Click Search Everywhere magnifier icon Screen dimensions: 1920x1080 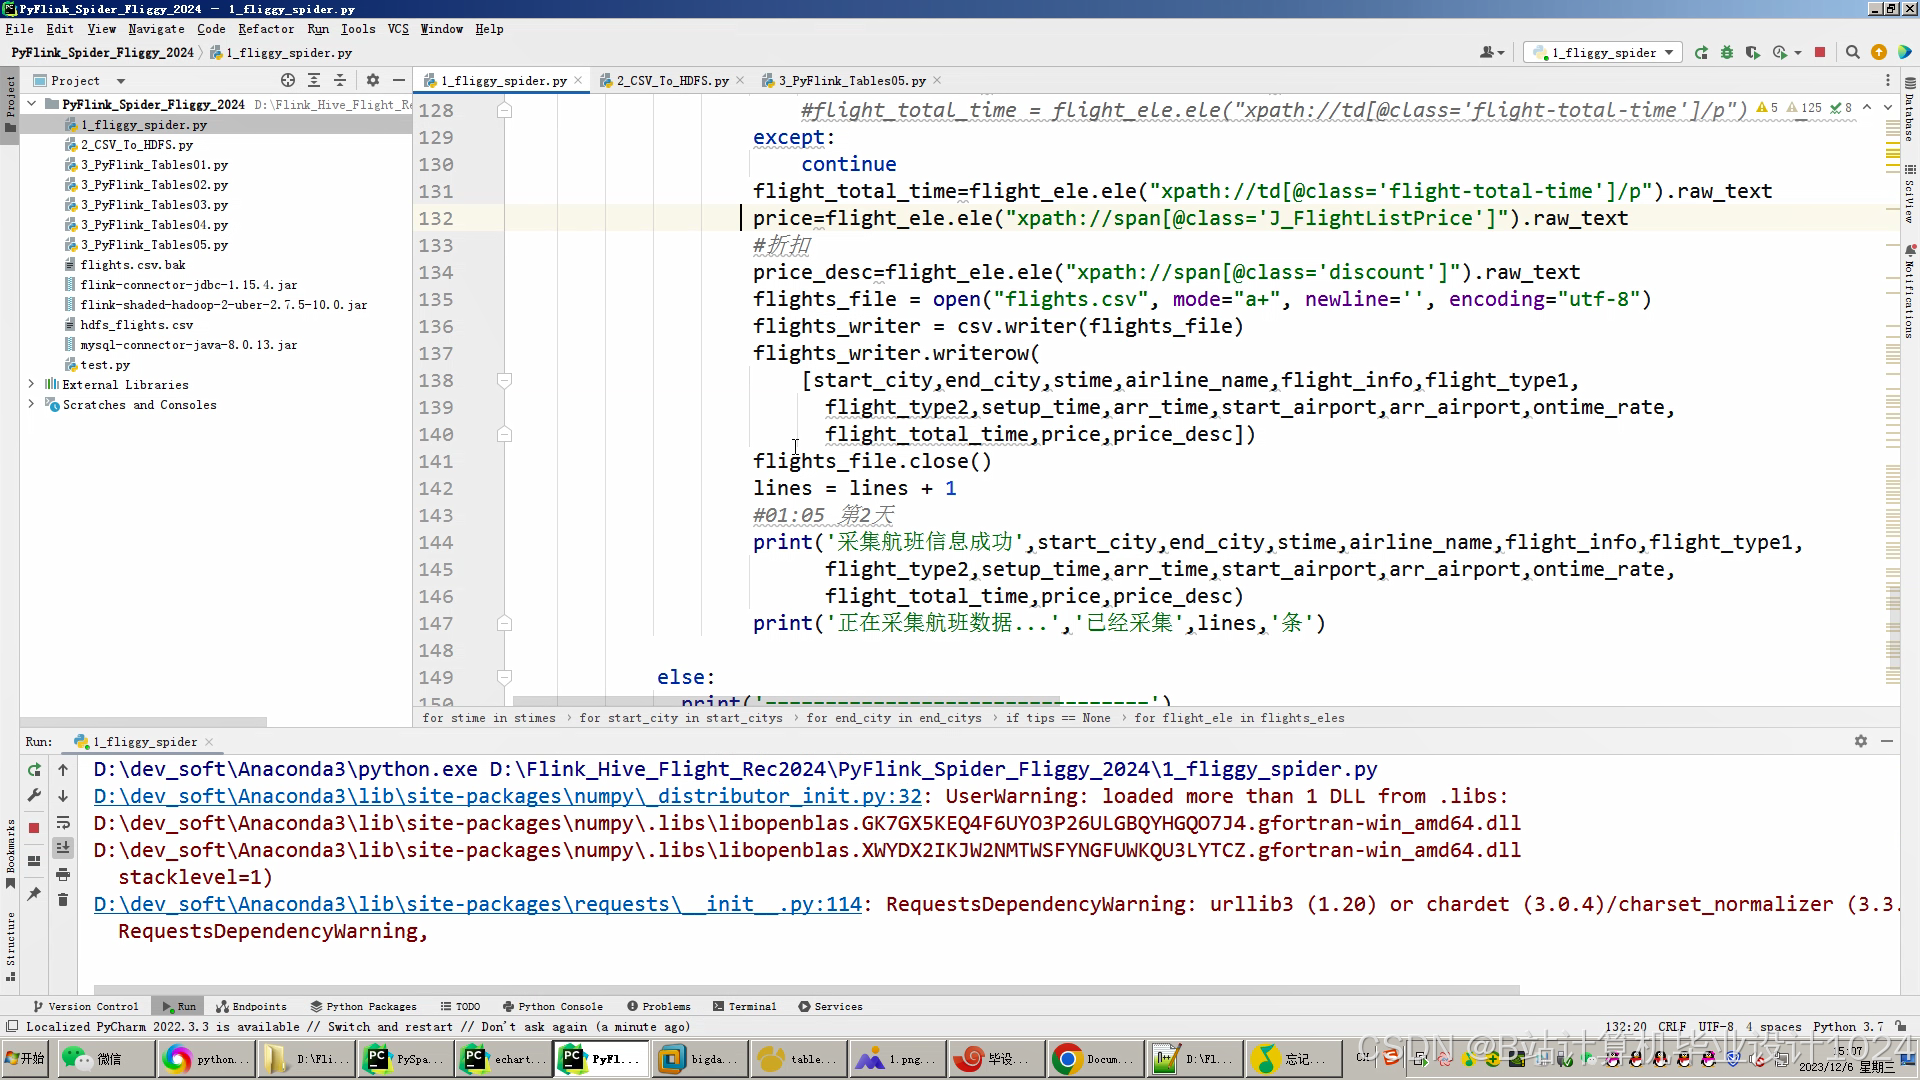pos(1852,53)
